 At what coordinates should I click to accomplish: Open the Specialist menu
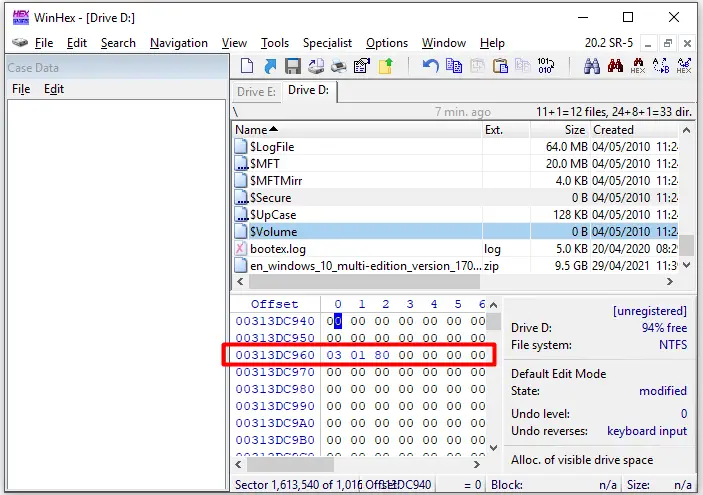pyautogui.click(x=327, y=43)
